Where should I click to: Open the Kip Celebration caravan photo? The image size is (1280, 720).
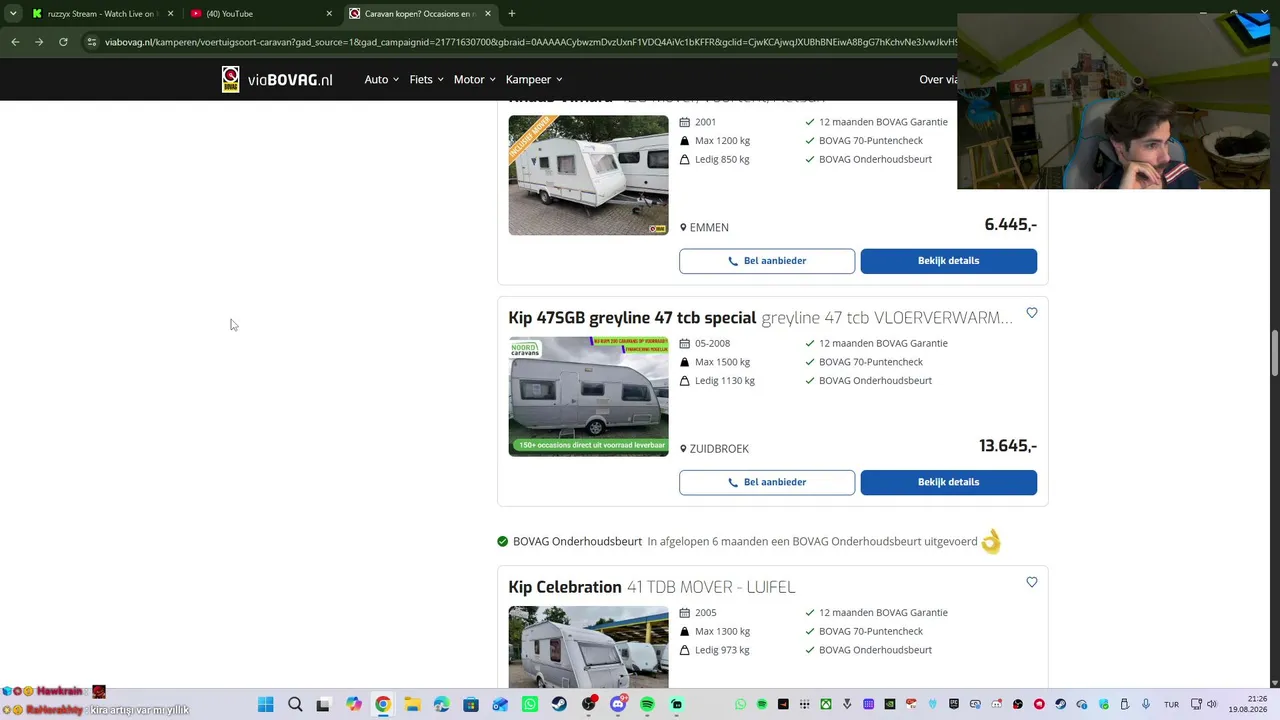(x=588, y=647)
